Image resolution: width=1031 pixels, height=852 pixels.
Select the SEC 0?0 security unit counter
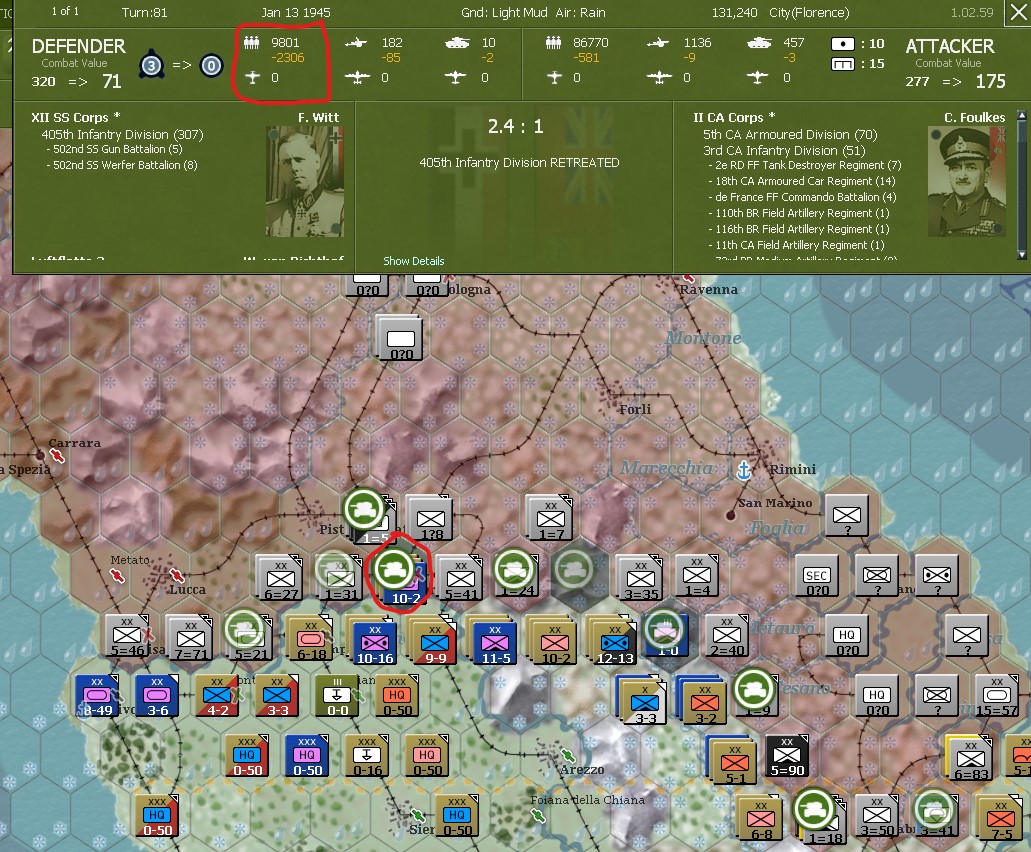coord(815,576)
